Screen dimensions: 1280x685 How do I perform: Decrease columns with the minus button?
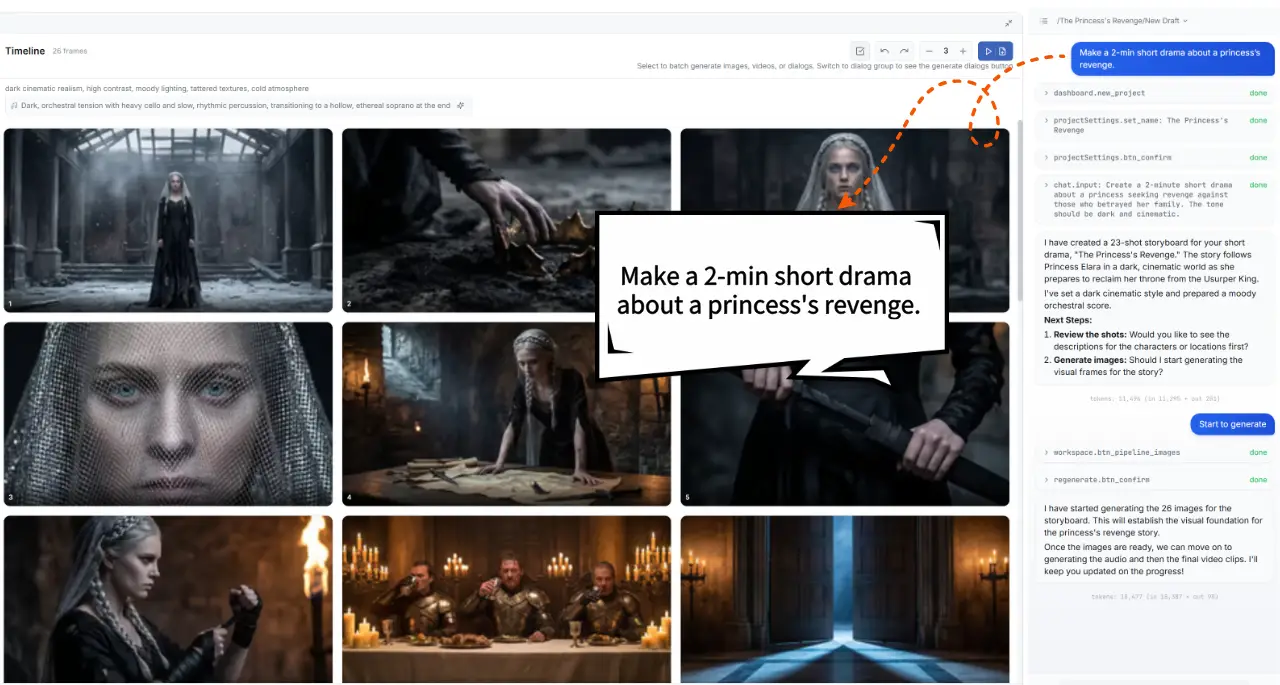click(x=929, y=51)
